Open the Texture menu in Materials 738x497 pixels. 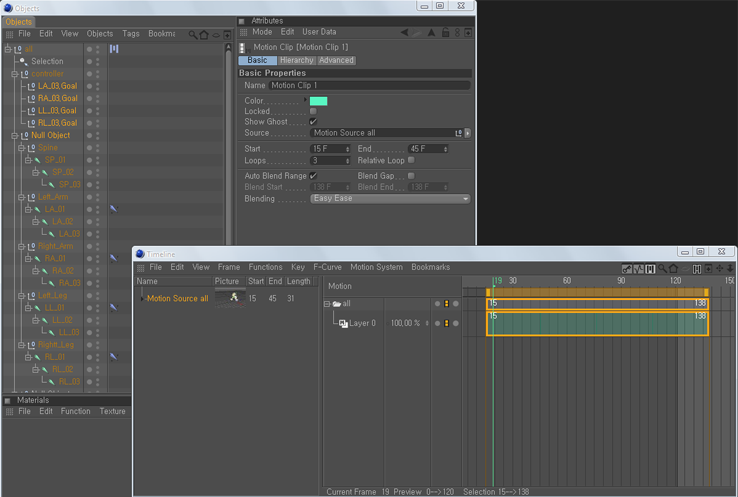(x=112, y=411)
